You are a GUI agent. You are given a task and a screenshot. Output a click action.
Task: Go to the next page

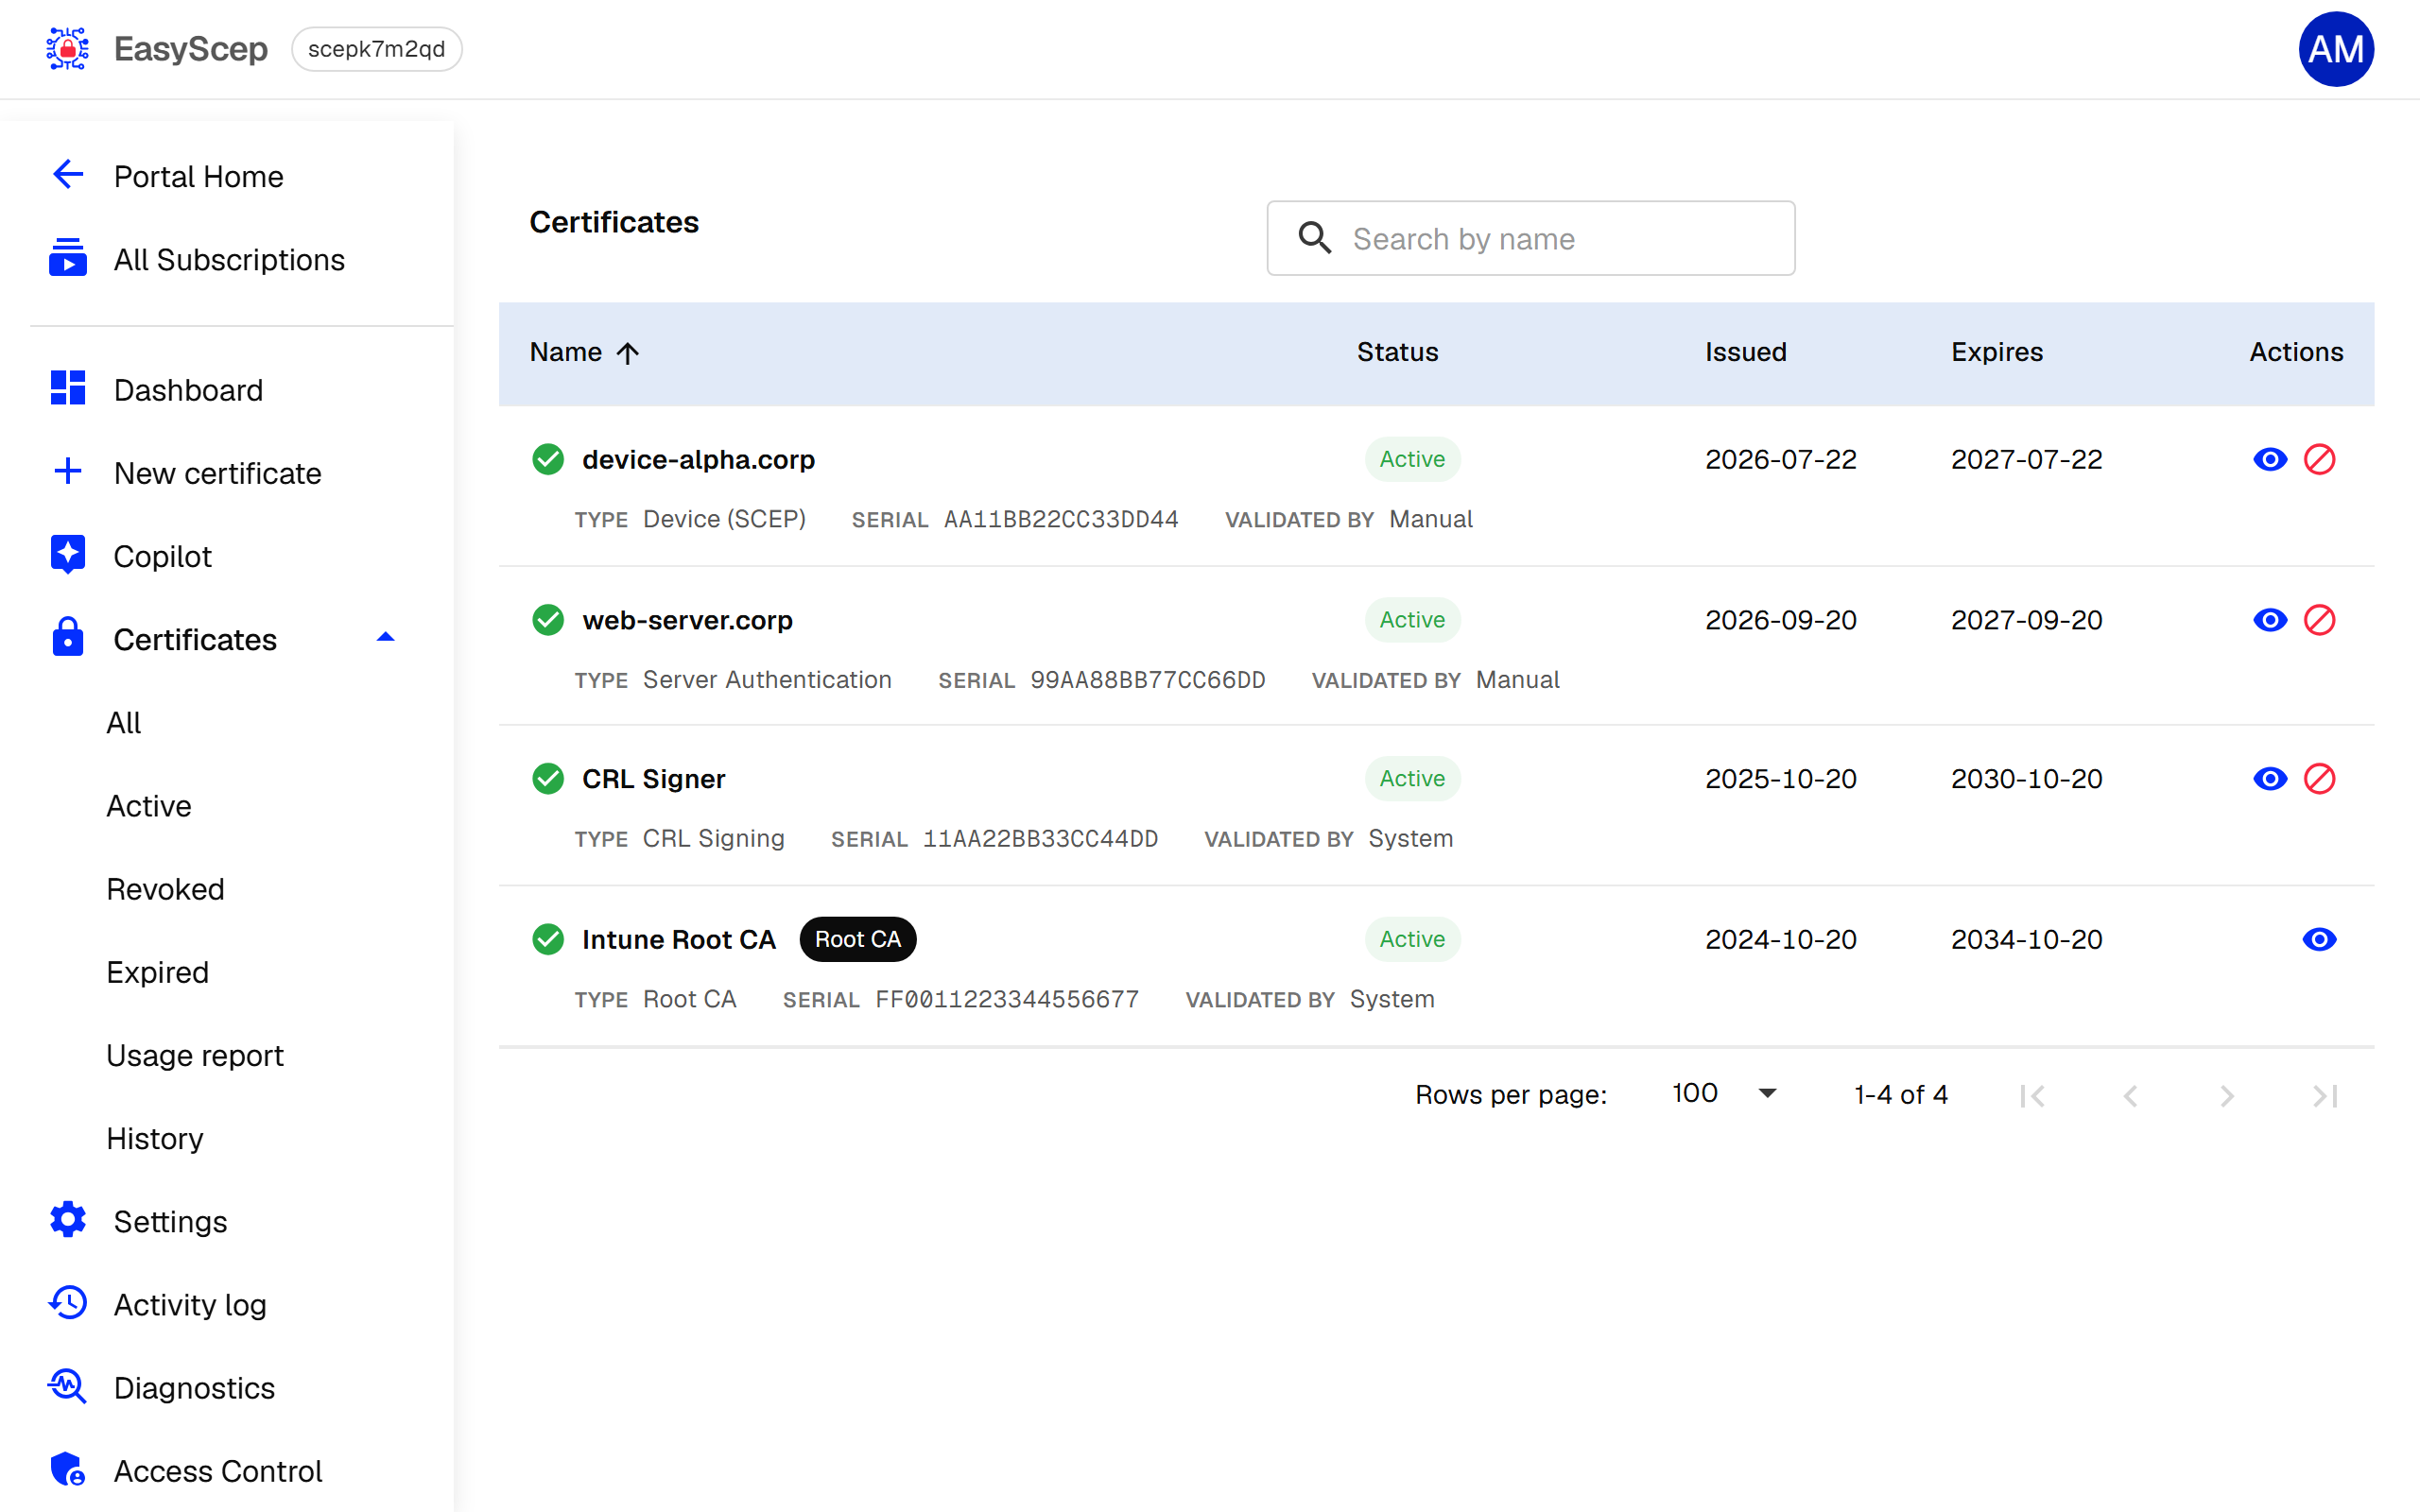(x=2227, y=1096)
